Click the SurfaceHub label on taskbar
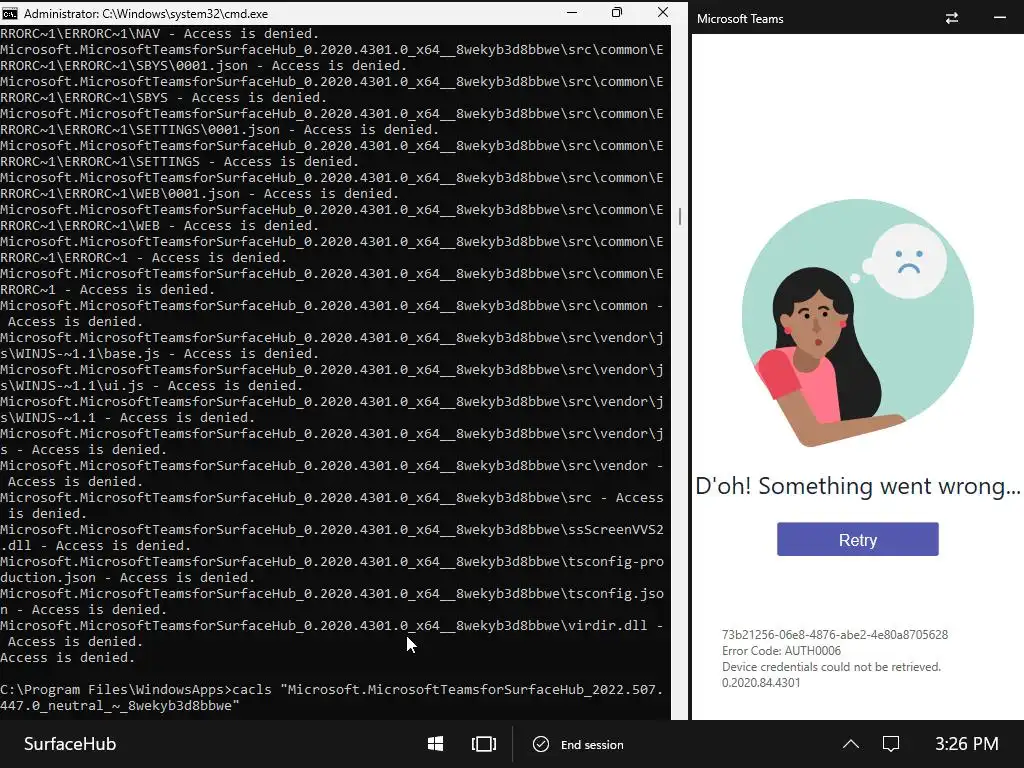Image resolution: width=1024 pixels, height=768 pixels. pos(70,744)
